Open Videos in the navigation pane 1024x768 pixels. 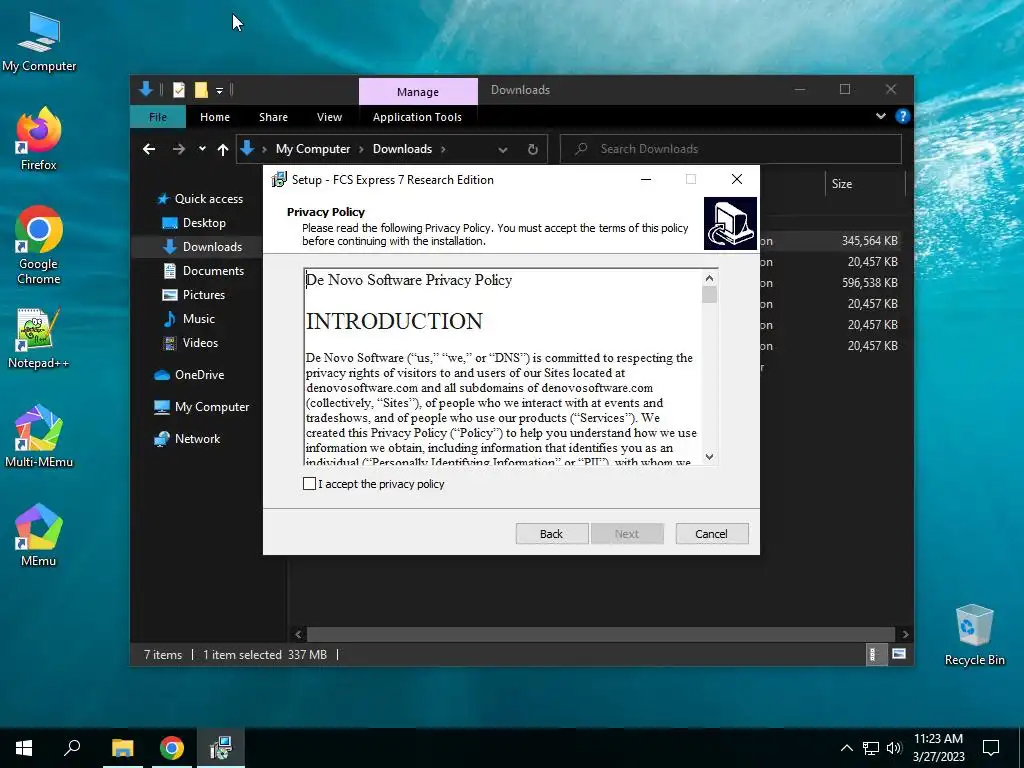(x=190, y=343)
